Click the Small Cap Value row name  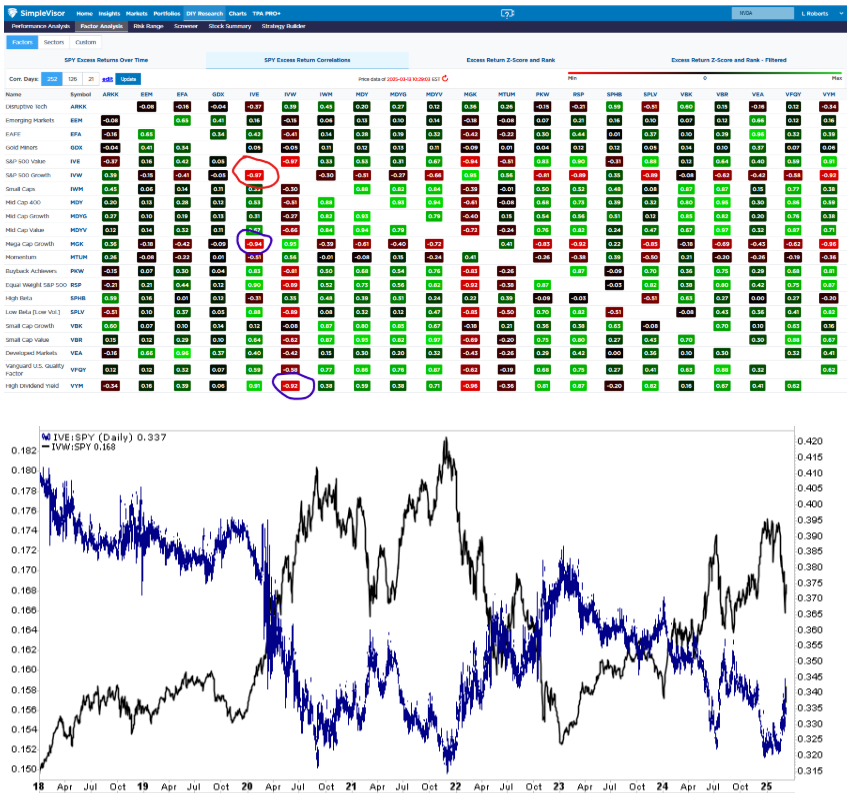pyautogui.click(x=27, y=340)
